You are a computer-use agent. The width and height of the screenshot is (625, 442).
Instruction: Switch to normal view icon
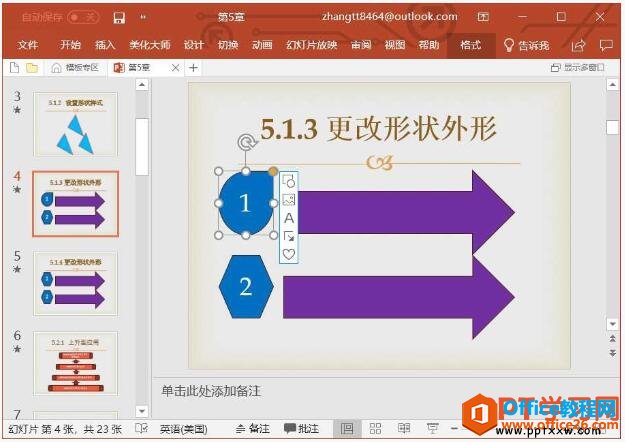click(x=347, y=429)
